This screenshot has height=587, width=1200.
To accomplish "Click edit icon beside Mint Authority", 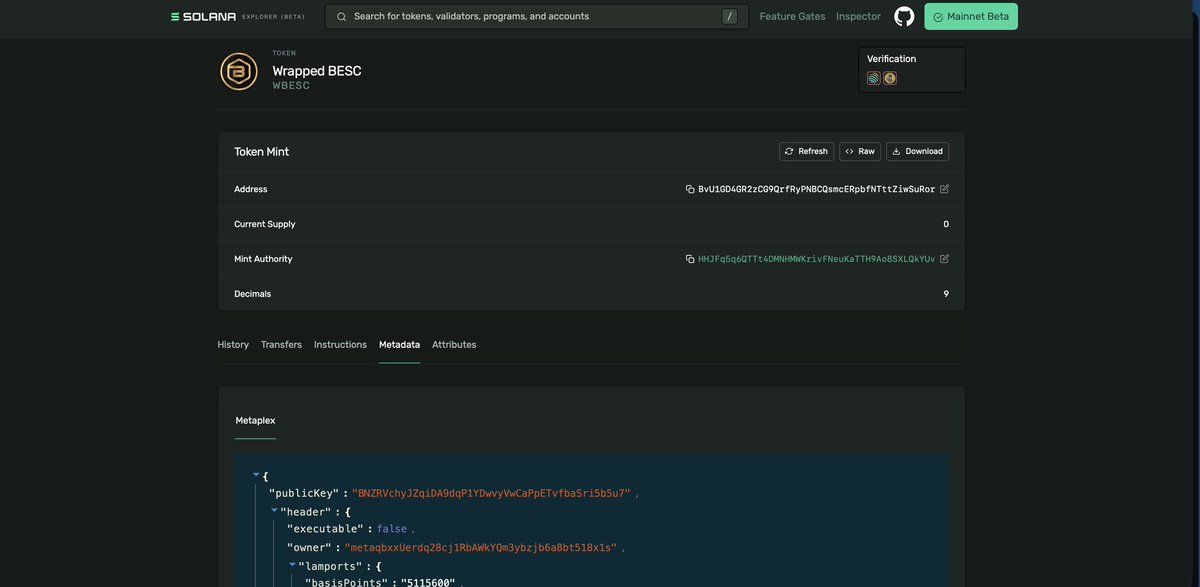I will [945, 259].
